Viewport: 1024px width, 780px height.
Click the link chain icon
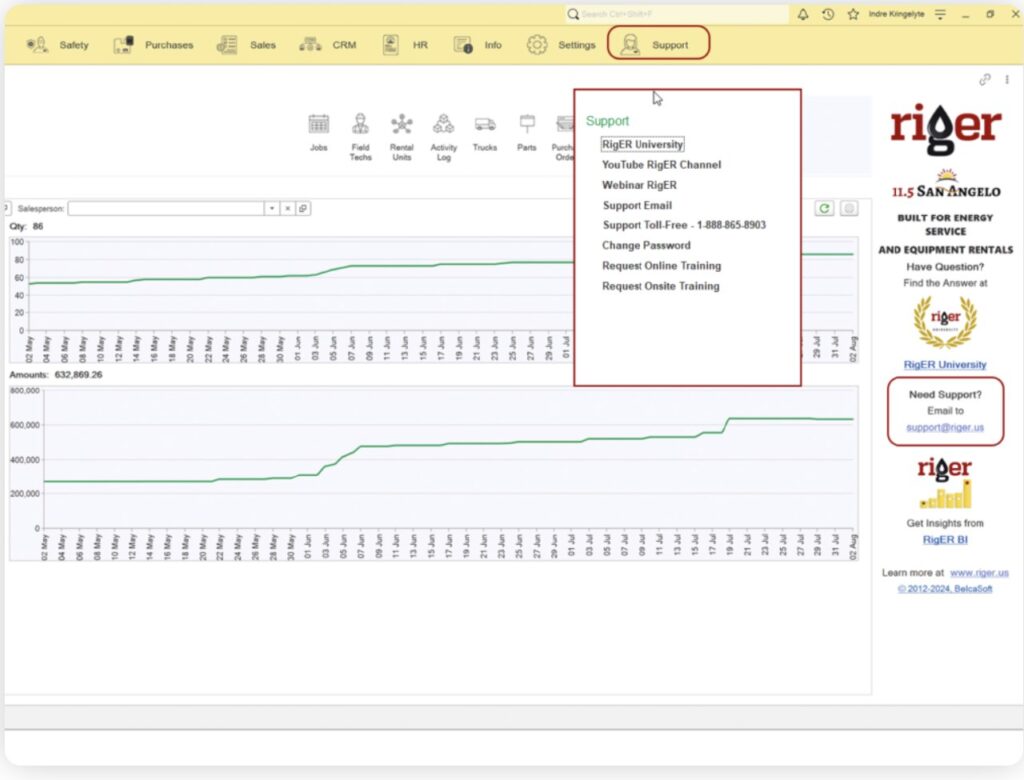point(985,80)
